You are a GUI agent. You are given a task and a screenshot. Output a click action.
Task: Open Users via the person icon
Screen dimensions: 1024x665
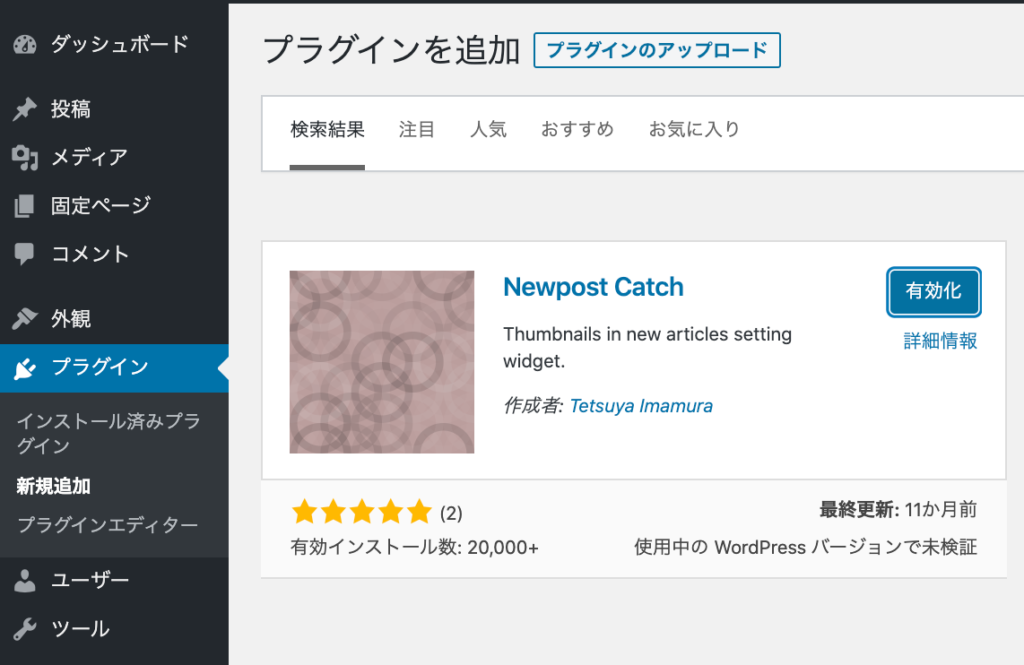coord(25,580)
